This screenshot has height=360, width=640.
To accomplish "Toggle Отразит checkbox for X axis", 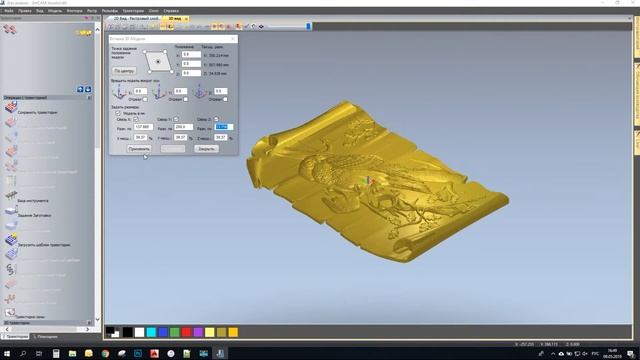I will pos(145,99).
